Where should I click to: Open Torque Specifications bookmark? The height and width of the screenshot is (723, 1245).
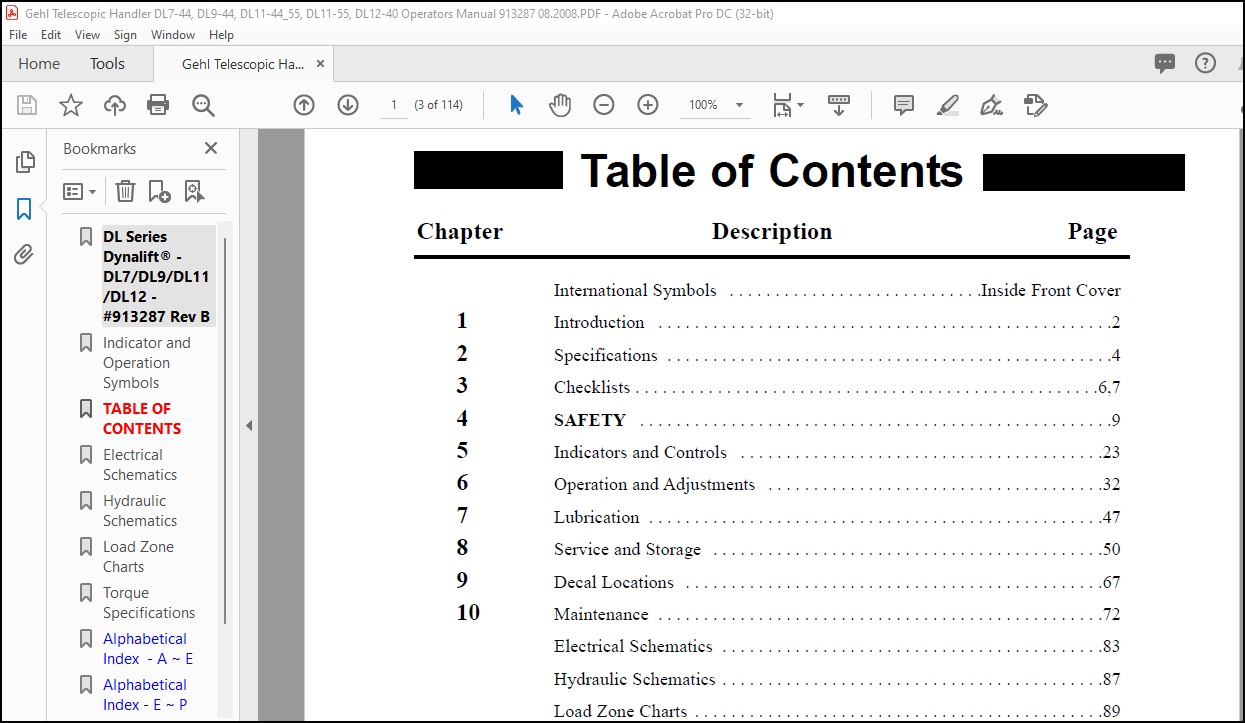coord(149,603)
